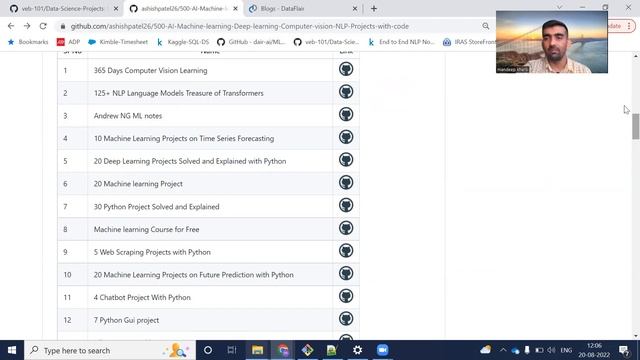Open GitHub link for Time Series Forecasting projects
The width and height of the screenshot is (640, 360).
346,137
